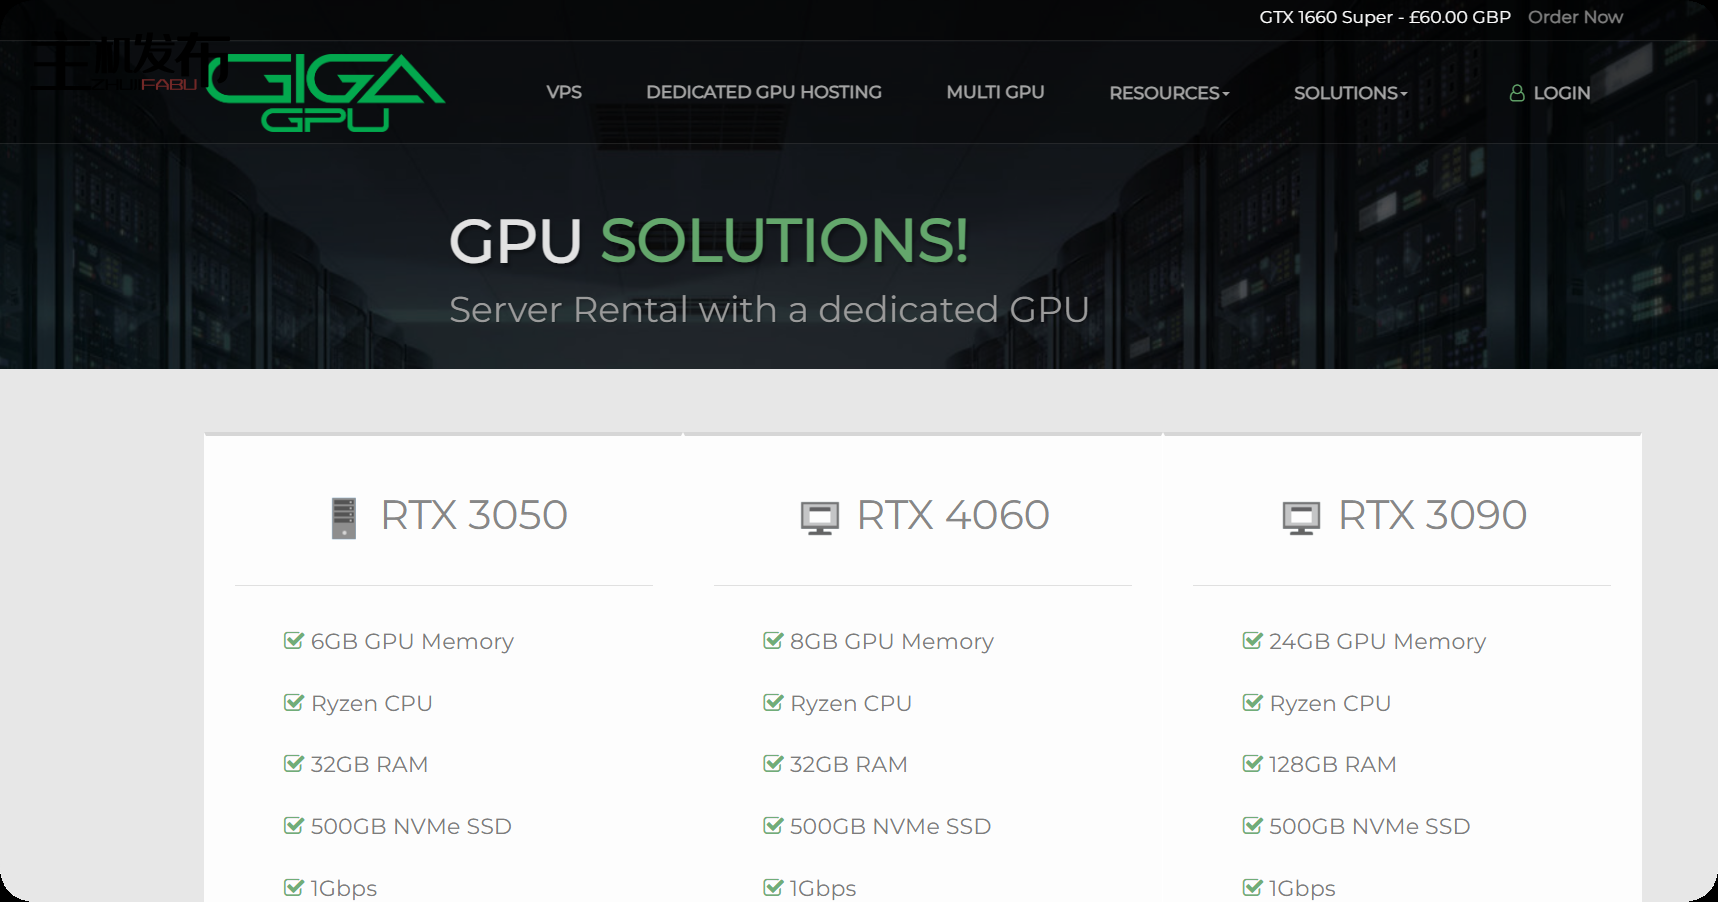Click the checkmark beside 8GB GPU Memory
The image size is (1718, 902).
[772, 641]
